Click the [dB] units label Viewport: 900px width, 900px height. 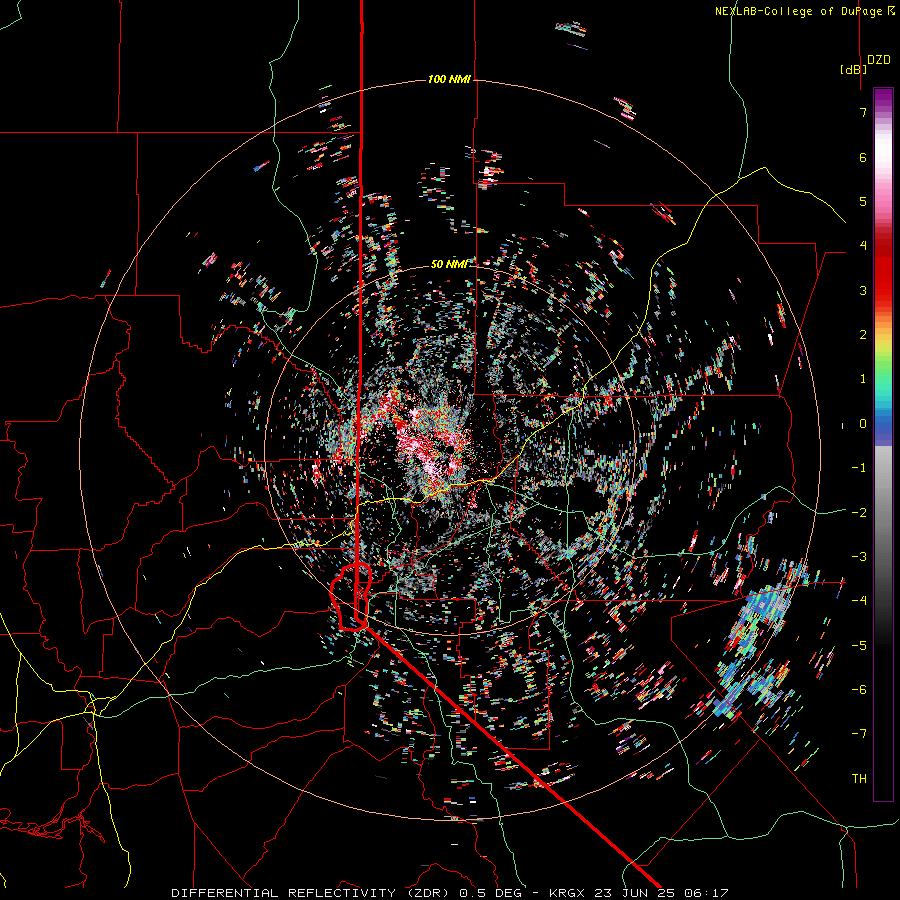854,69
